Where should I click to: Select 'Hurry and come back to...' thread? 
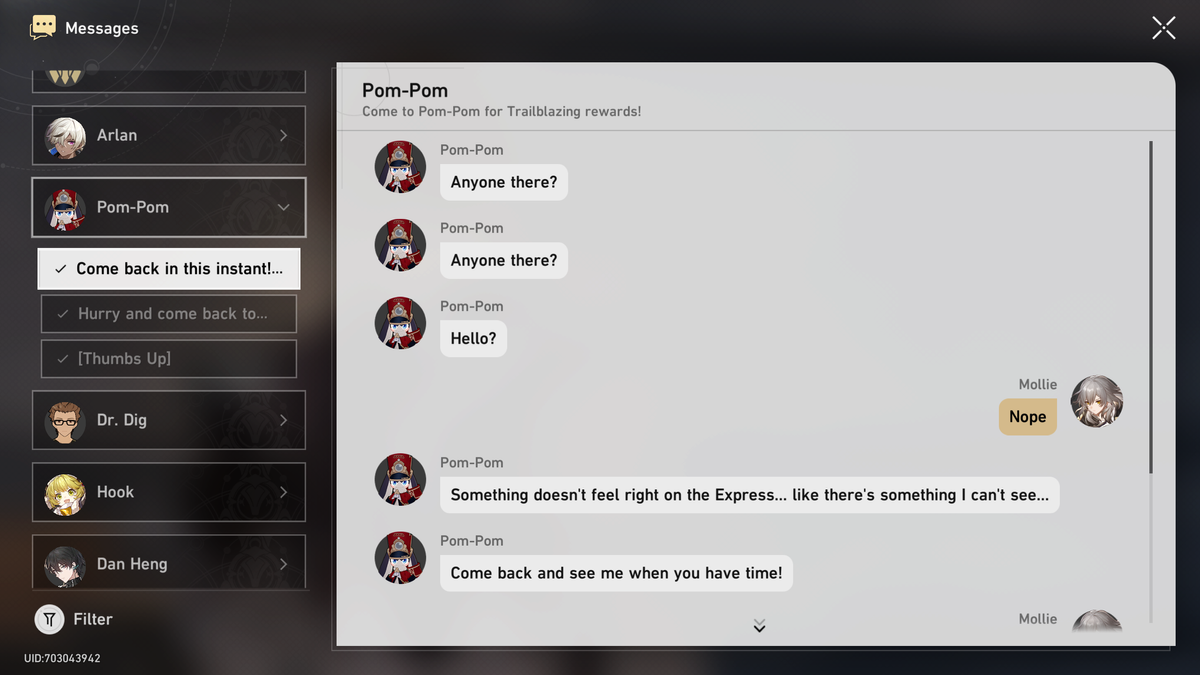pyautogui.click(x=169, y=314)
